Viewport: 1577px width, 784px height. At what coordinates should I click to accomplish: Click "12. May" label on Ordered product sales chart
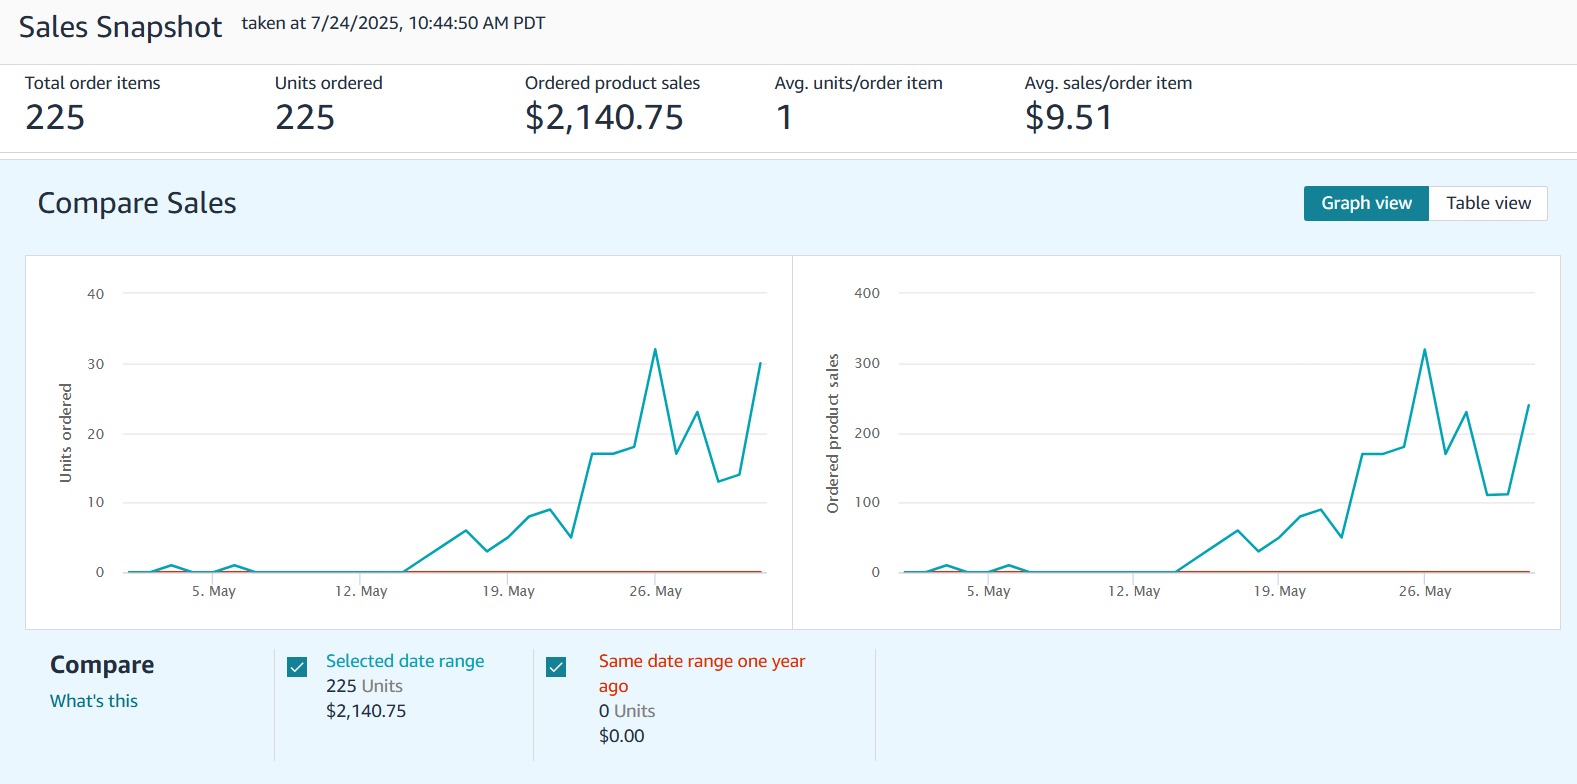(1133, 591)
